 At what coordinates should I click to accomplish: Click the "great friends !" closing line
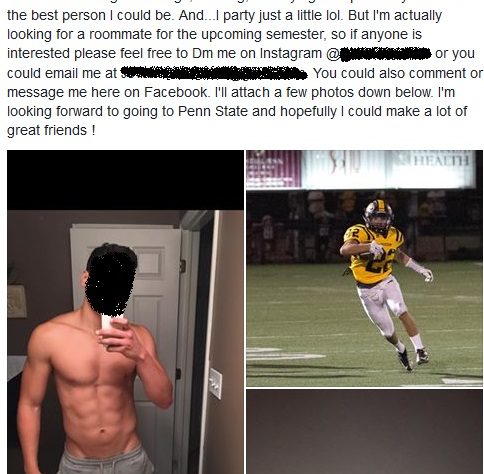point(51,131)
